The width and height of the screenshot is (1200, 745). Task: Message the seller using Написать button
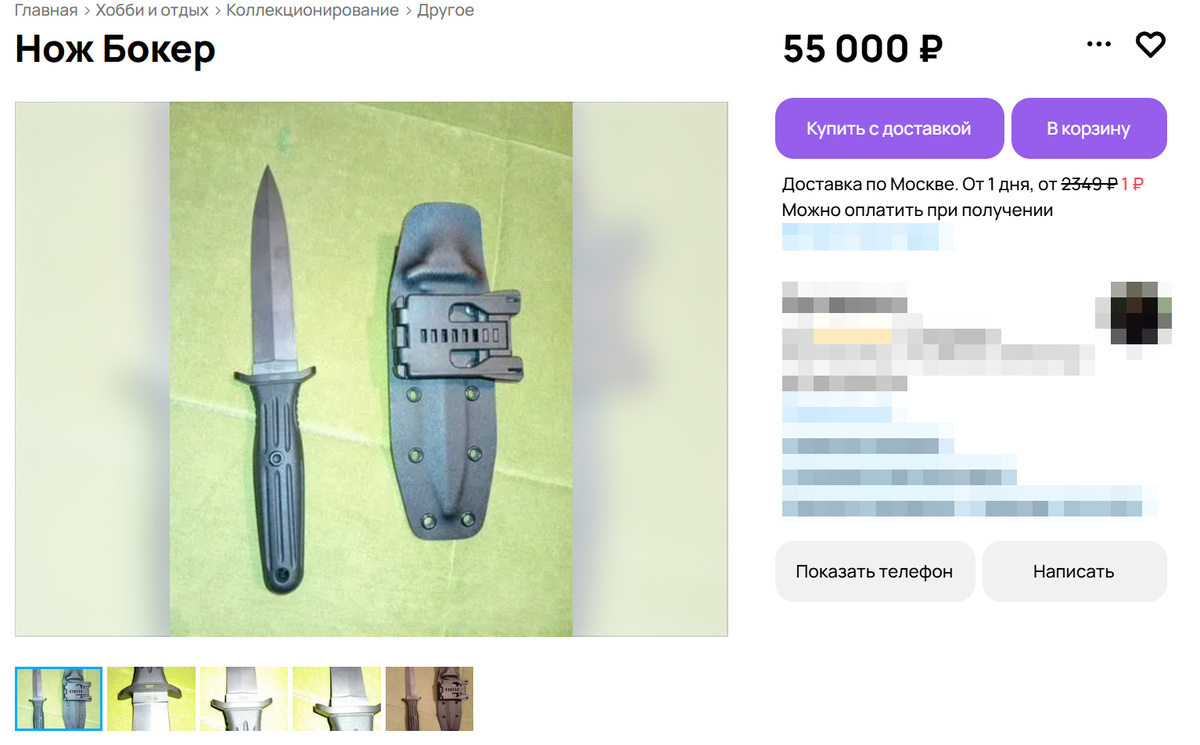tap(1074, 572)
